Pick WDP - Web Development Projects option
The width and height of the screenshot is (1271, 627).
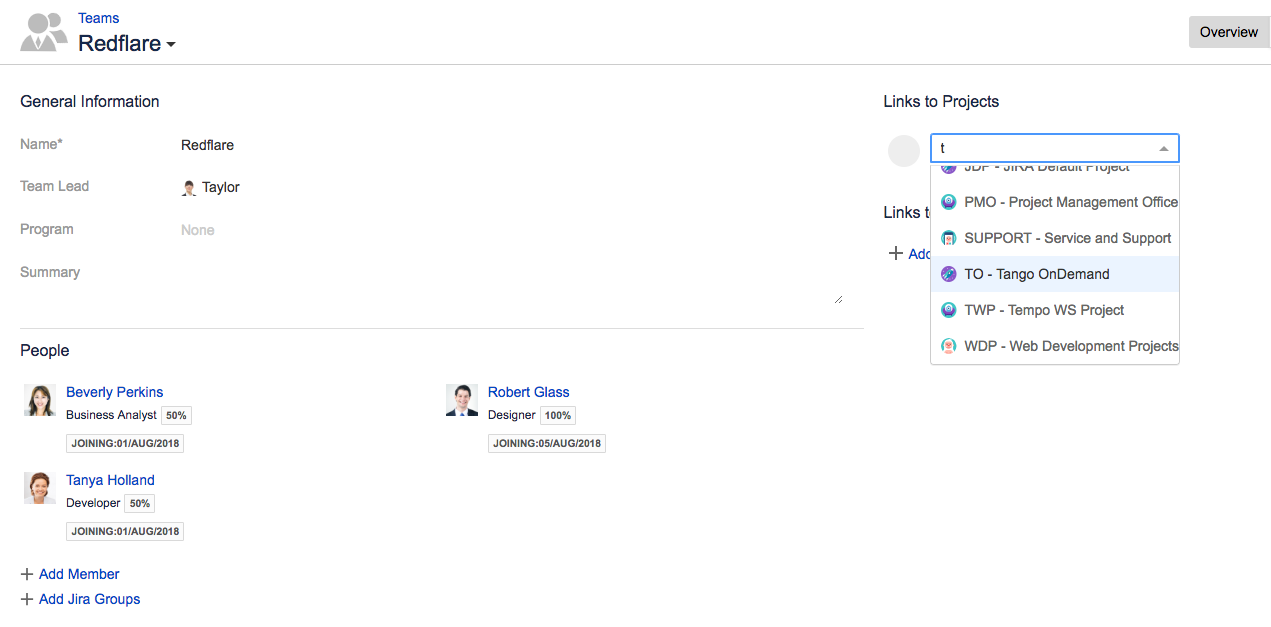1071,346
